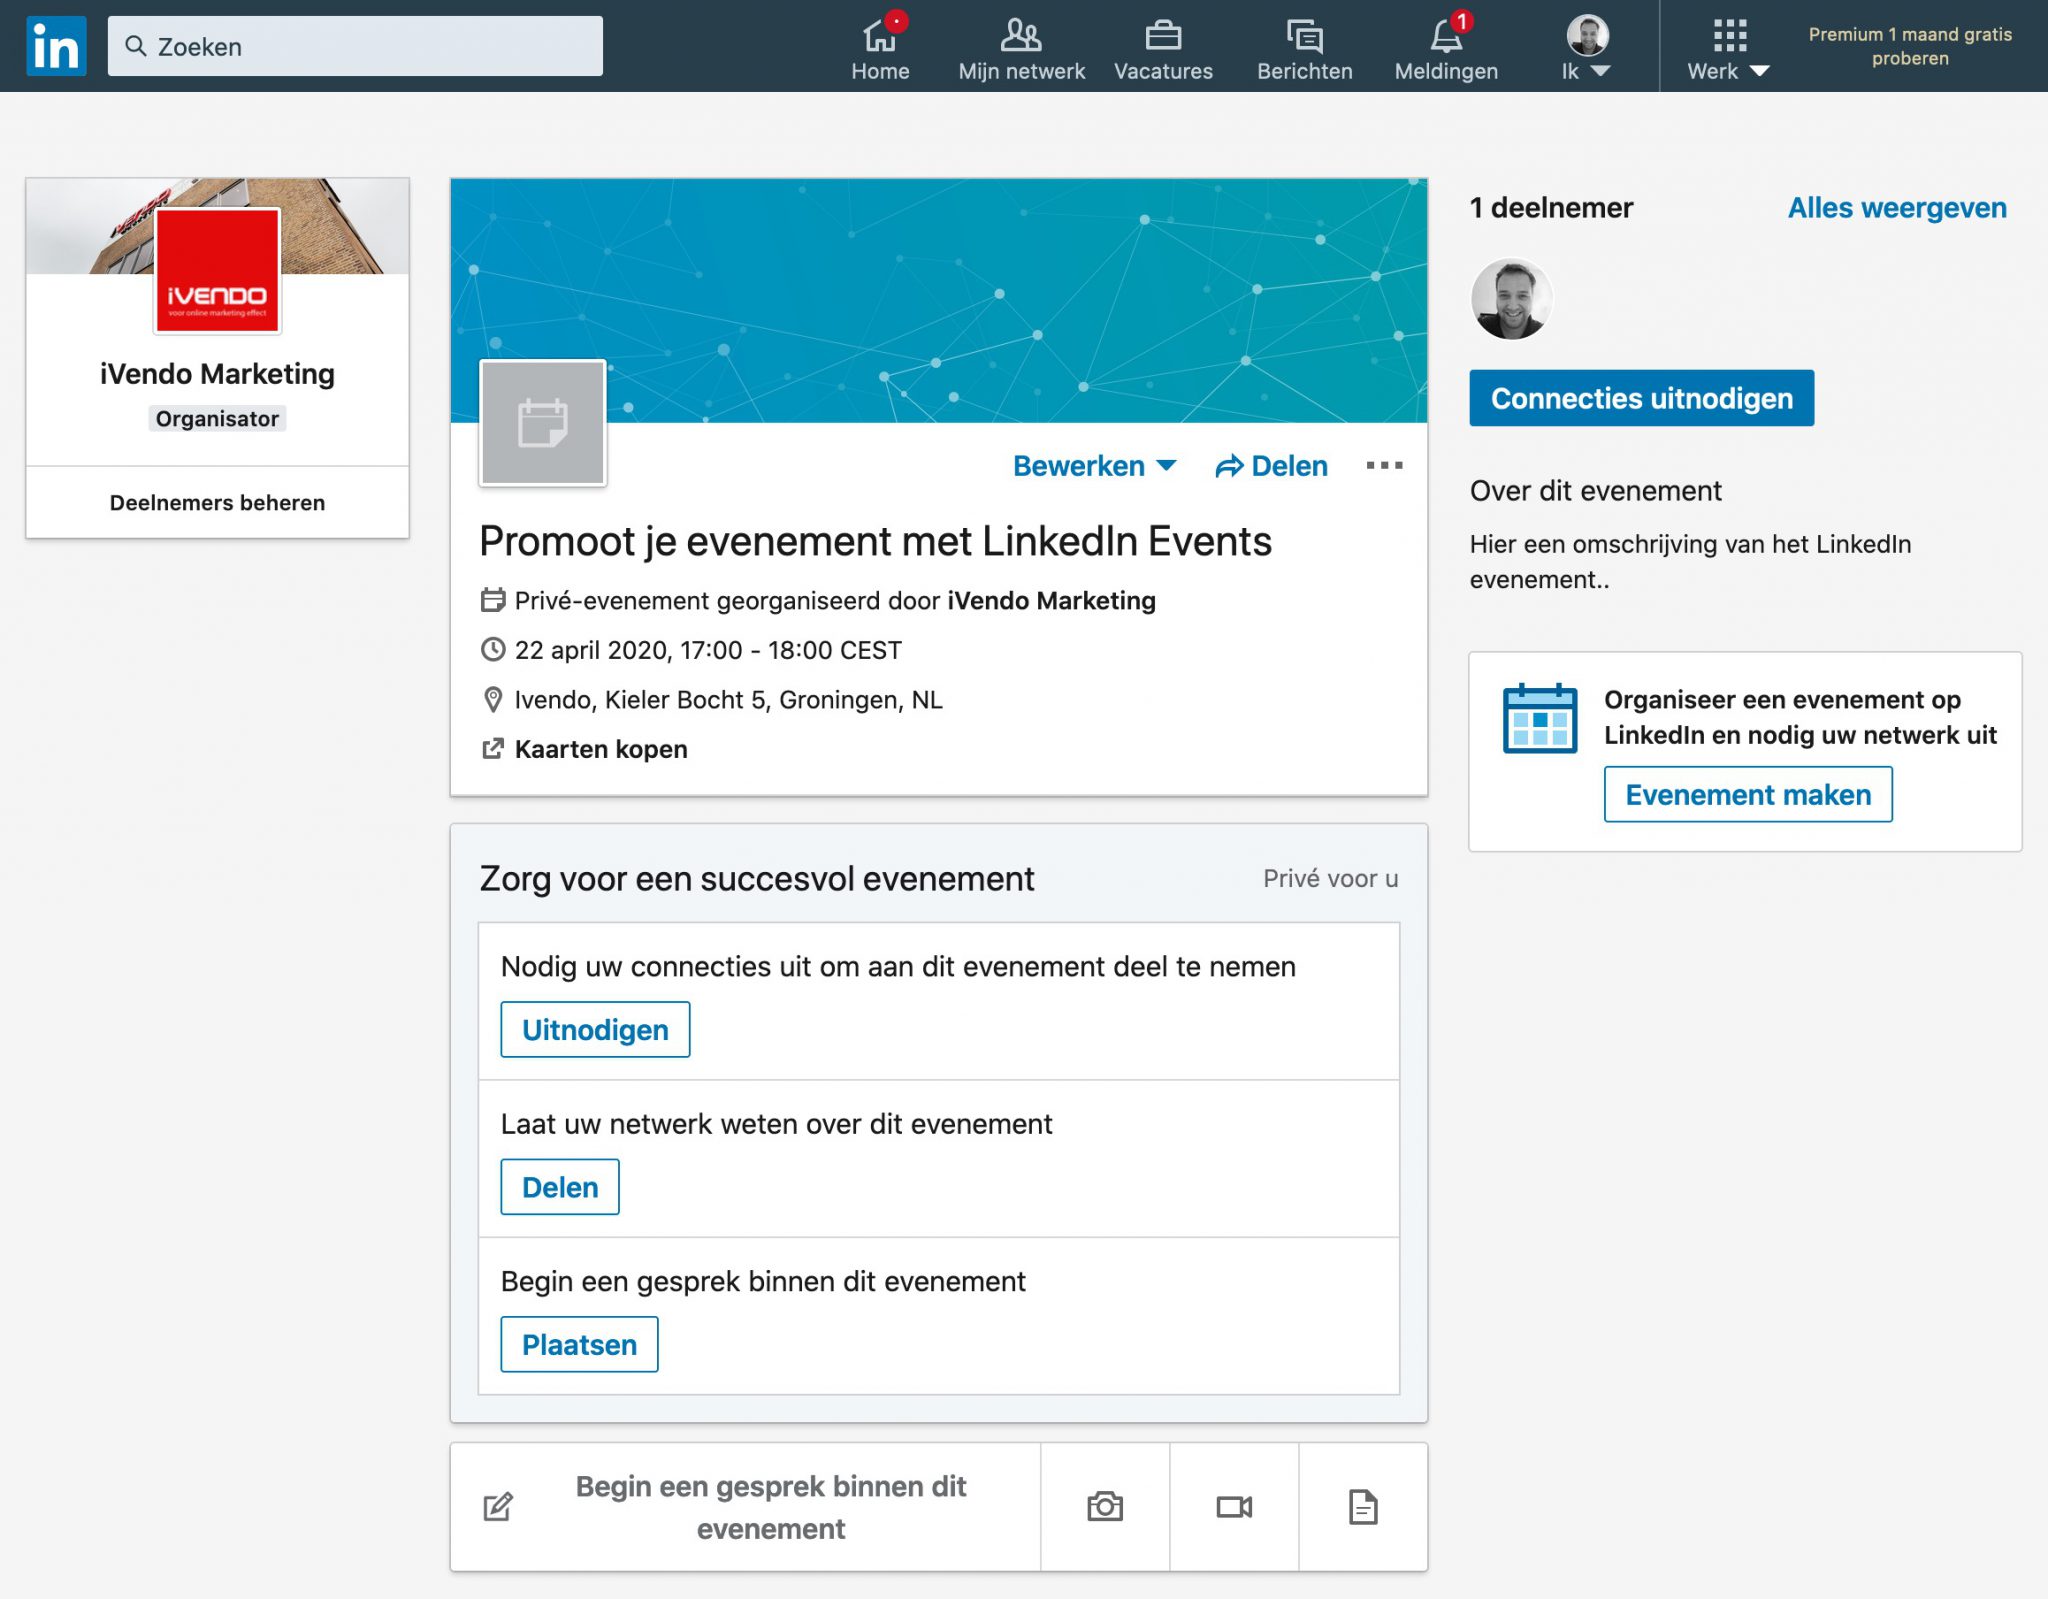Expand the Bewerken dropdown
The image size is (2048, 1599).
tap(1095, 465)
